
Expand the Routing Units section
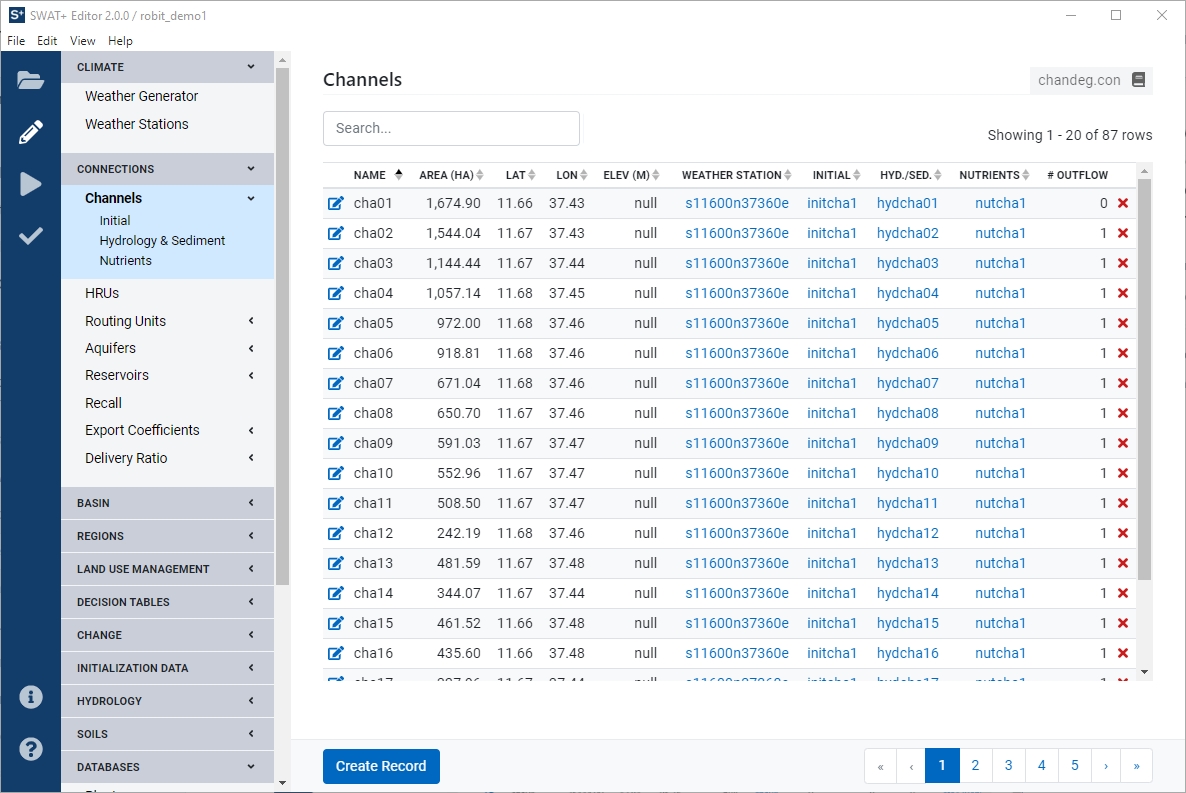(x=167, y=321)
